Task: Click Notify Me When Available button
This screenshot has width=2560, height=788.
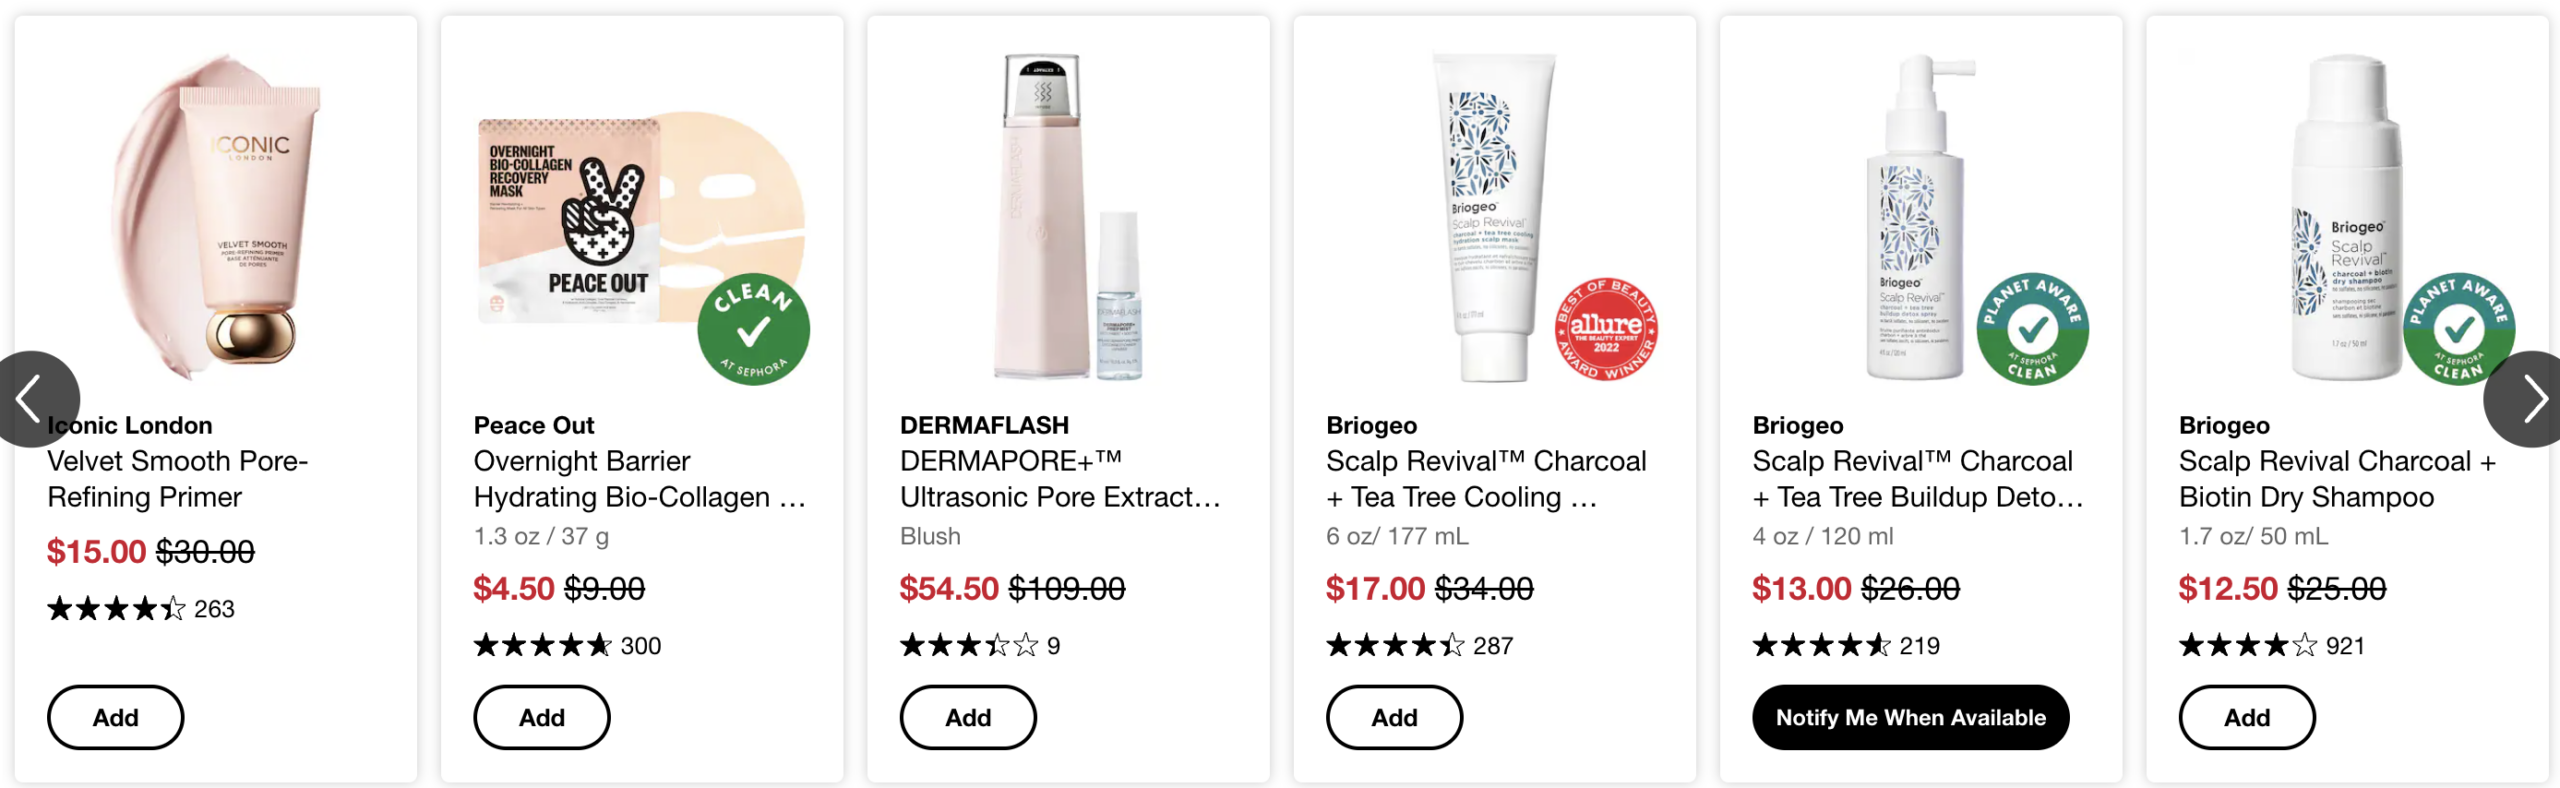Action: click(x=1910, y=717)
